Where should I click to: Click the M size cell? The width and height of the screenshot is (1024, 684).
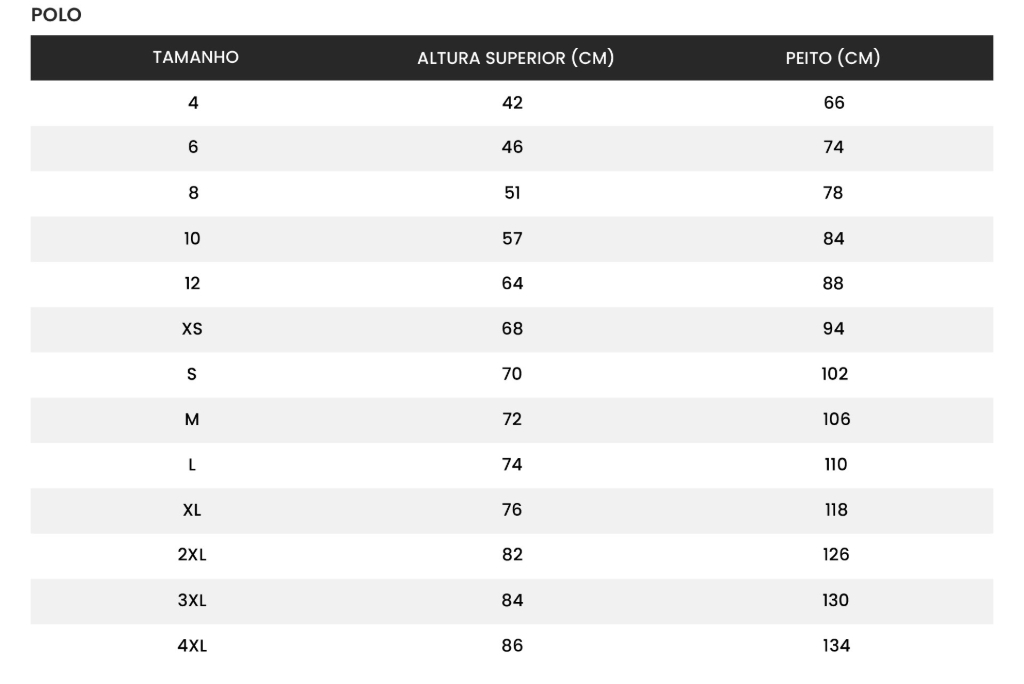click(192, 420)
